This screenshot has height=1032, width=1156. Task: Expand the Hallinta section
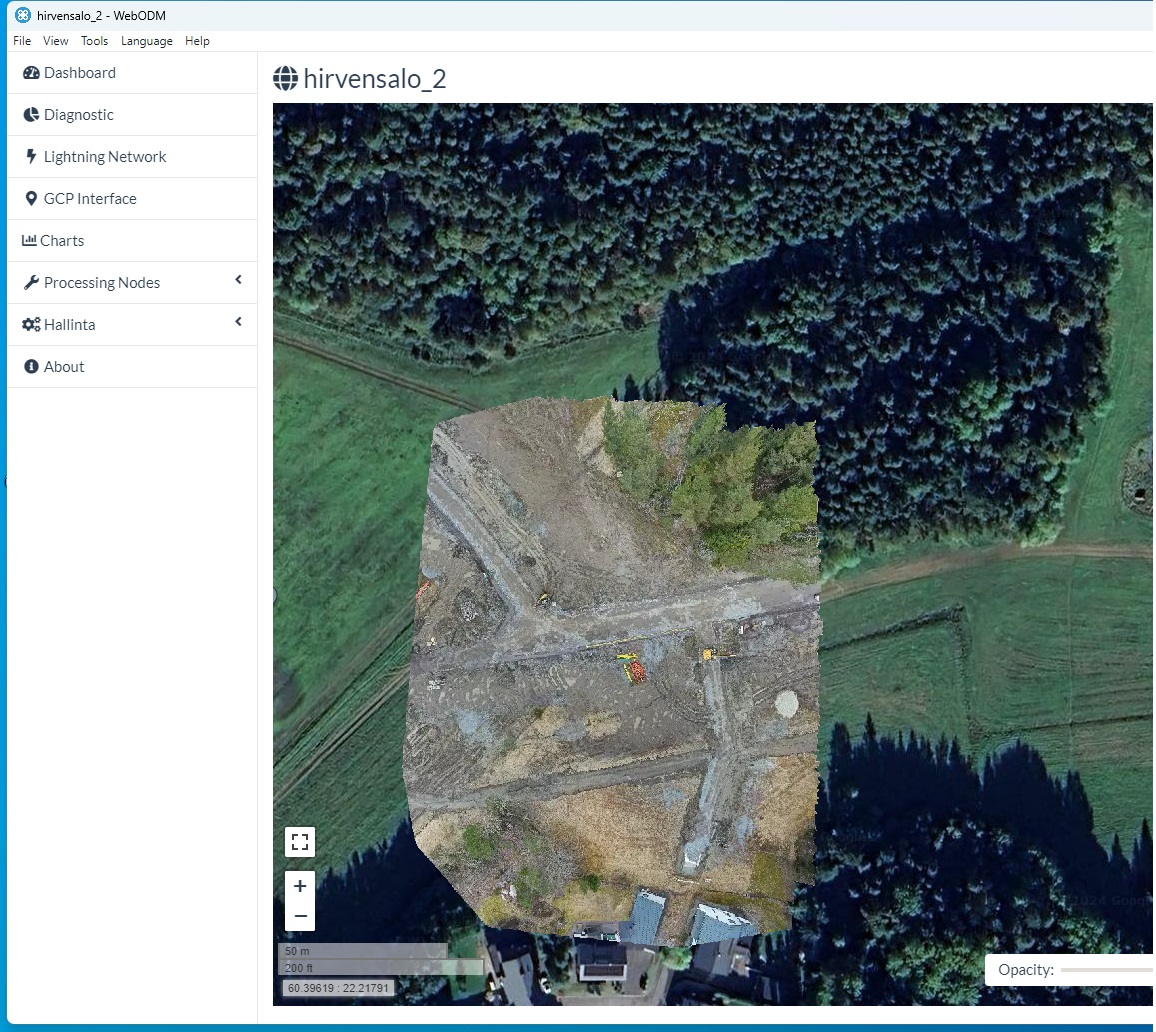238,322
